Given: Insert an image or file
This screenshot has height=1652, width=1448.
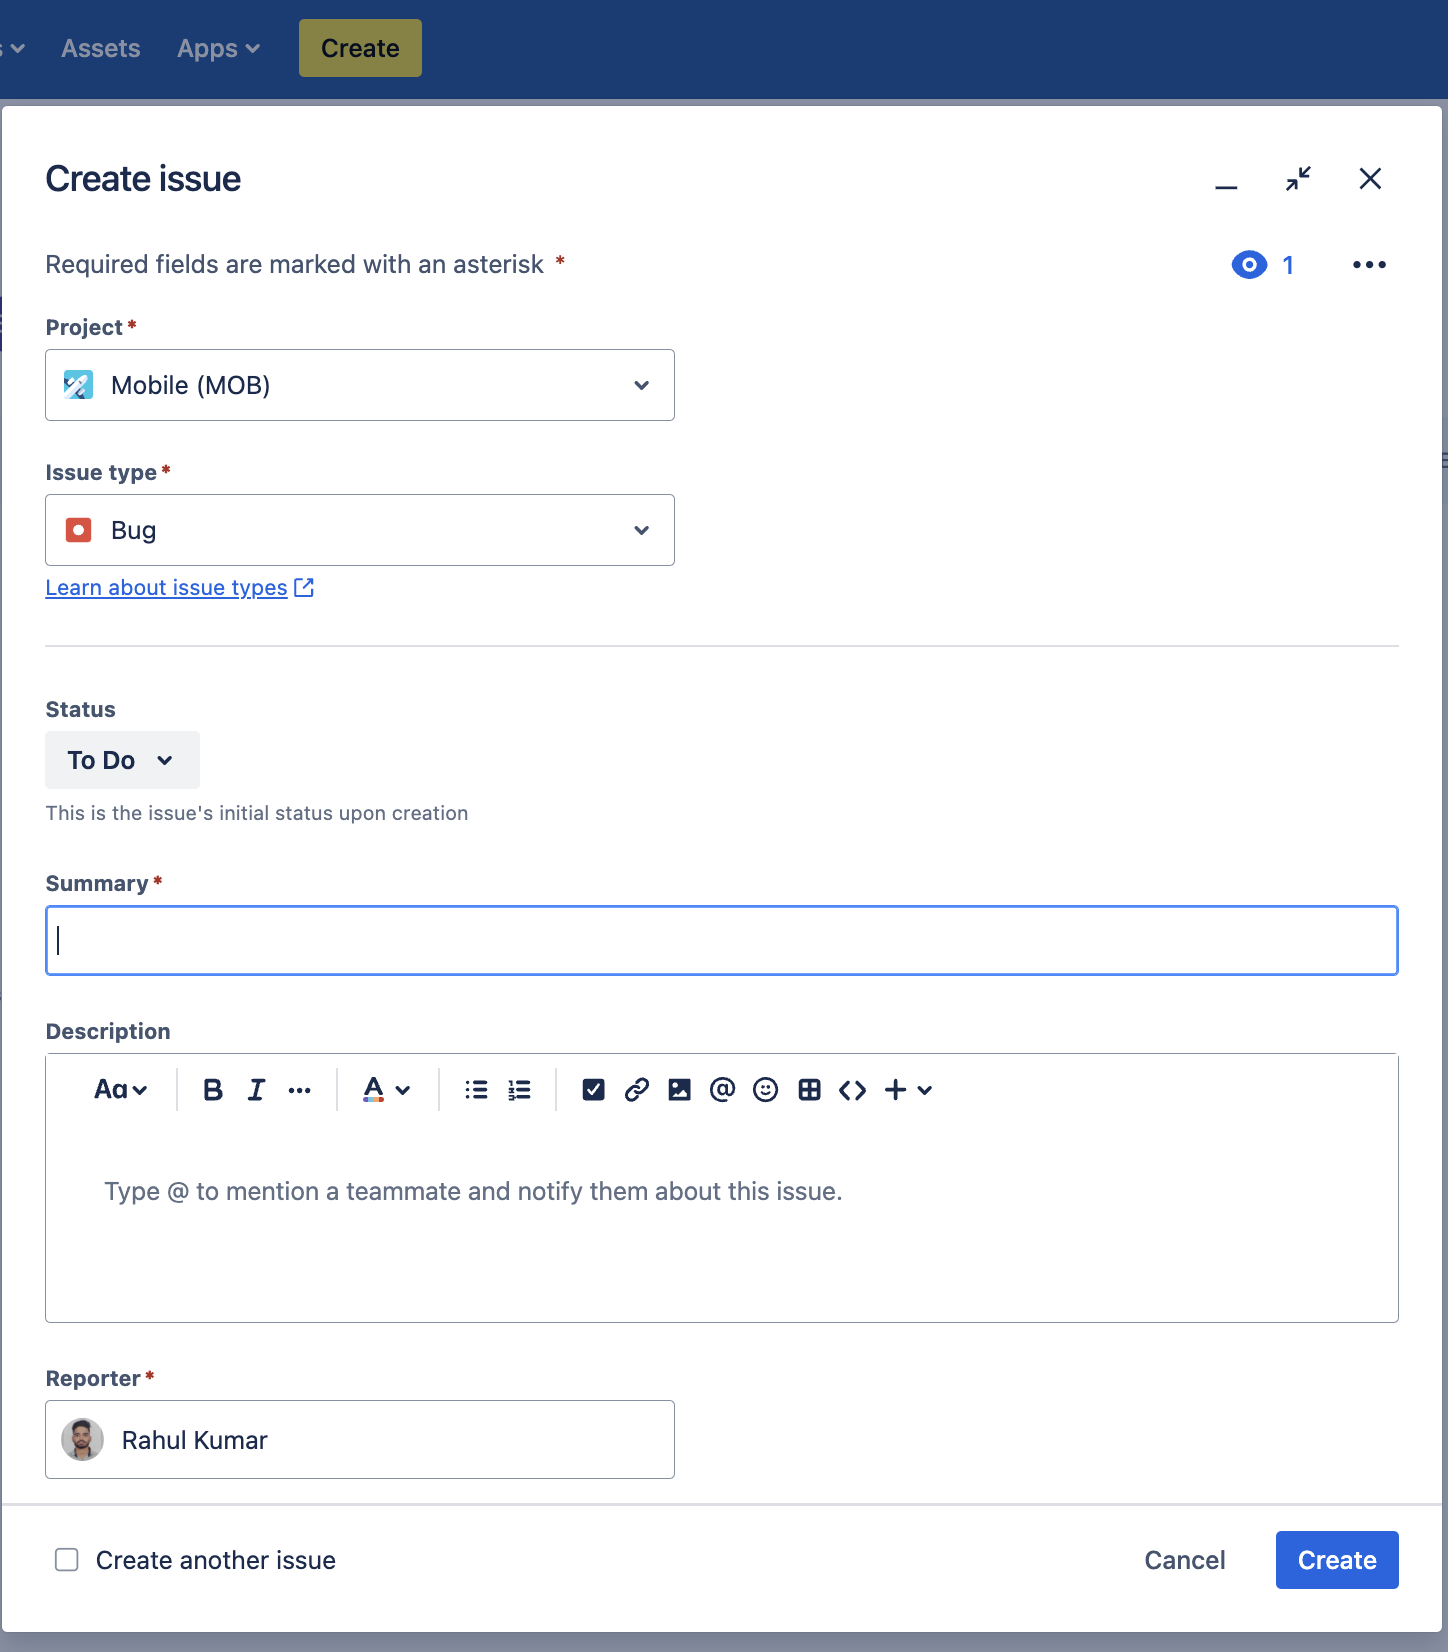Looking at the screenshot, I should (x=679, y=1090).
